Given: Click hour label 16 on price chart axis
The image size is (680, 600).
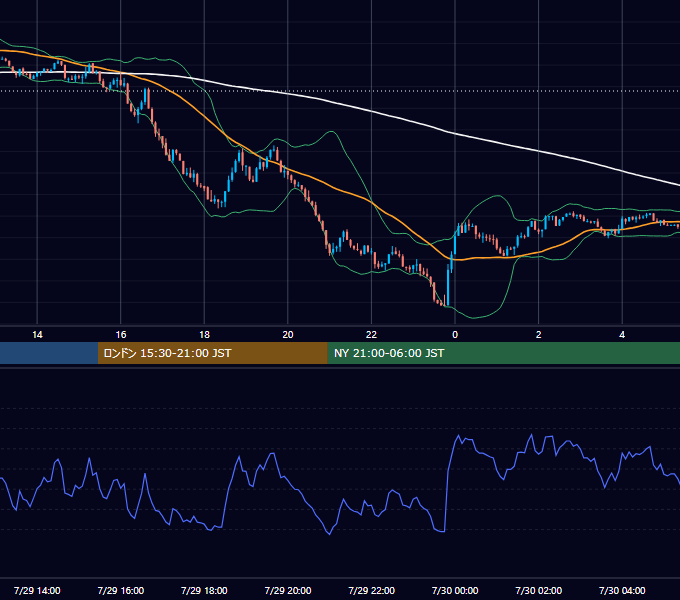Looking at the screenshot, I should 121,335.
